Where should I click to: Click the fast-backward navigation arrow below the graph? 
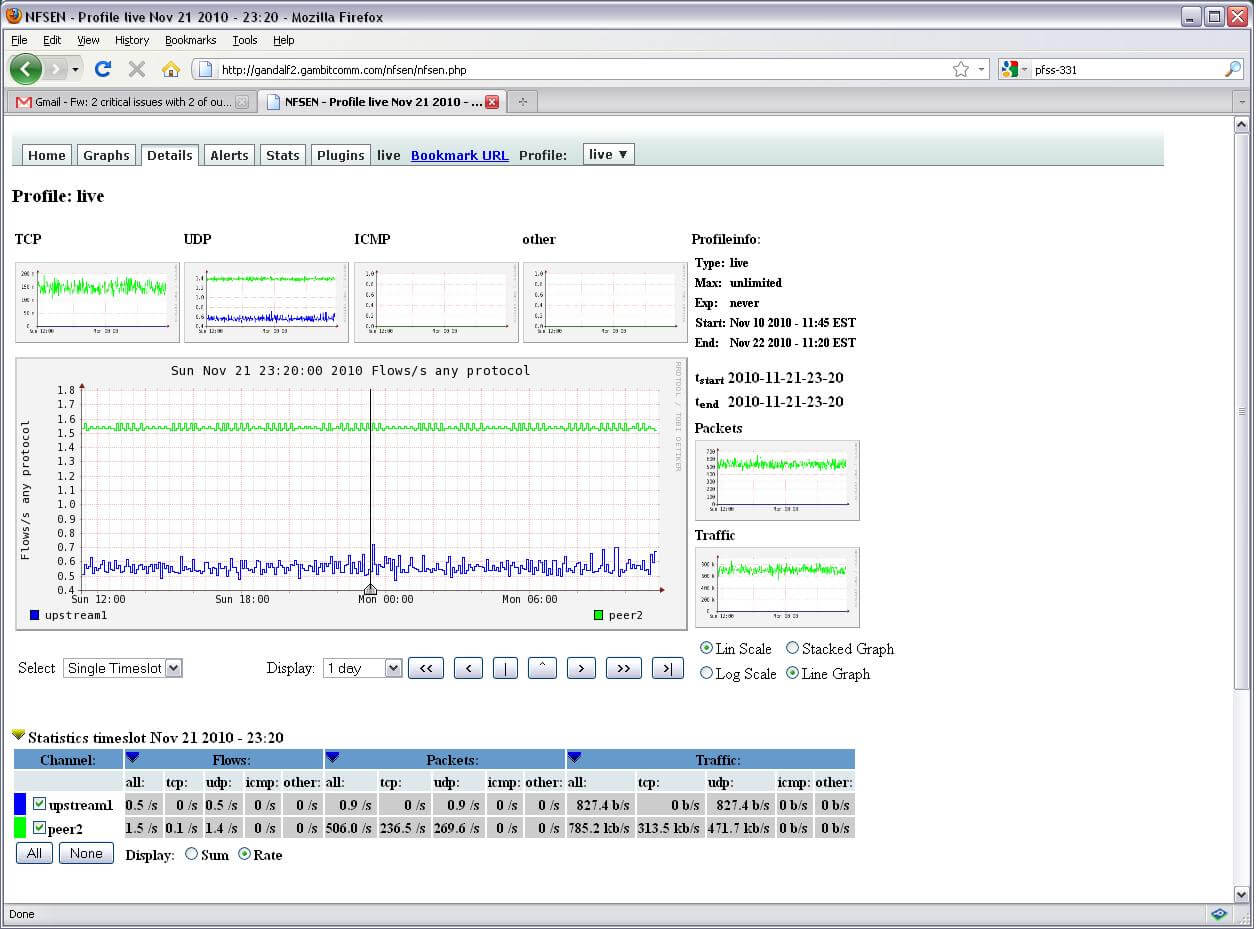[x=426, y=667]
